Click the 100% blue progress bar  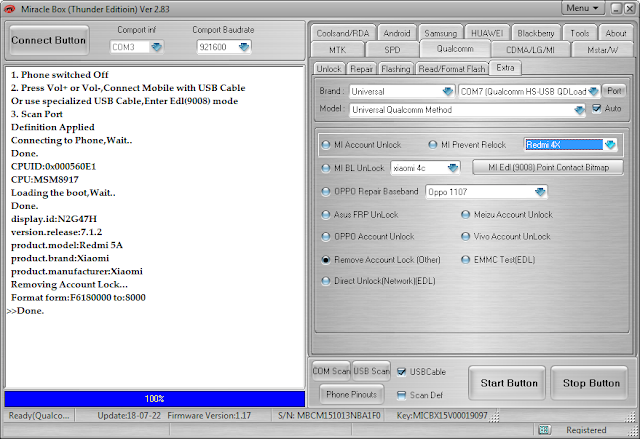pos(155,399)
